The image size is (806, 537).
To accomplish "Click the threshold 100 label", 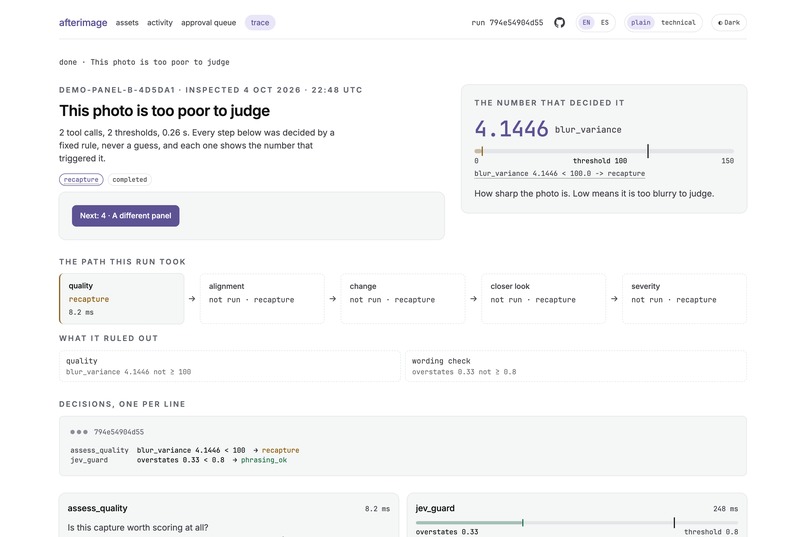I will tap(600, 161).
